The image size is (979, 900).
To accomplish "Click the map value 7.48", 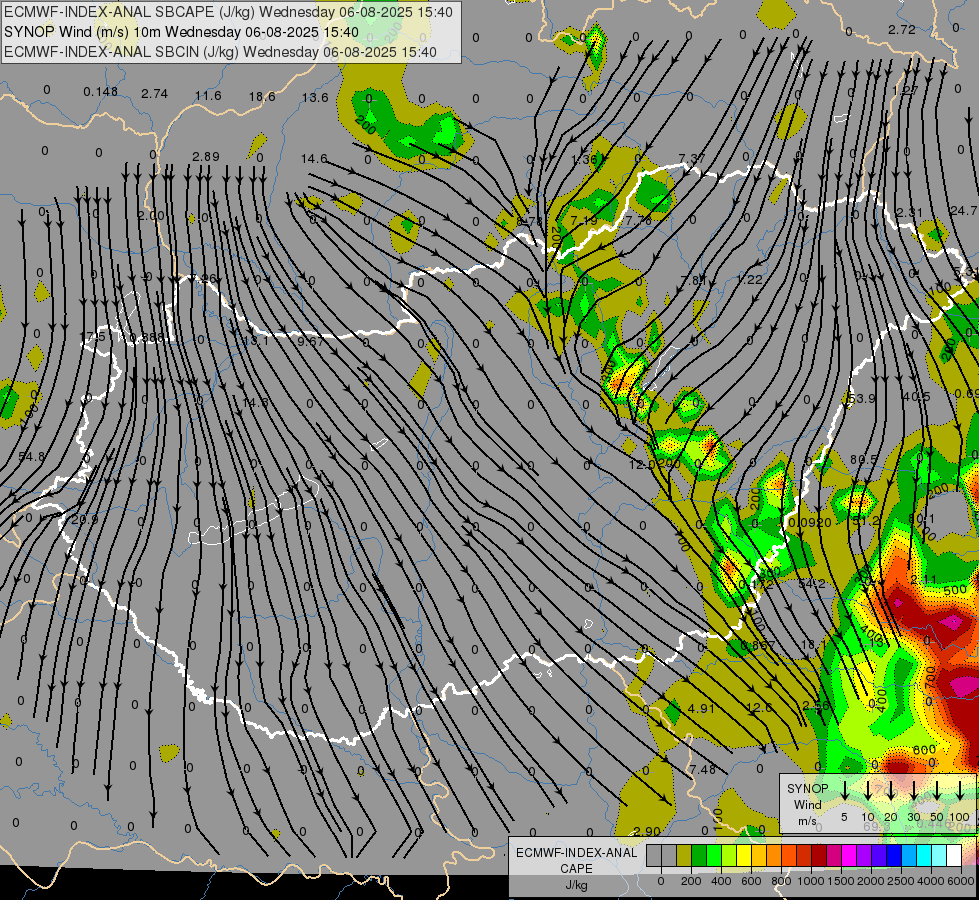I will point(703,769).
